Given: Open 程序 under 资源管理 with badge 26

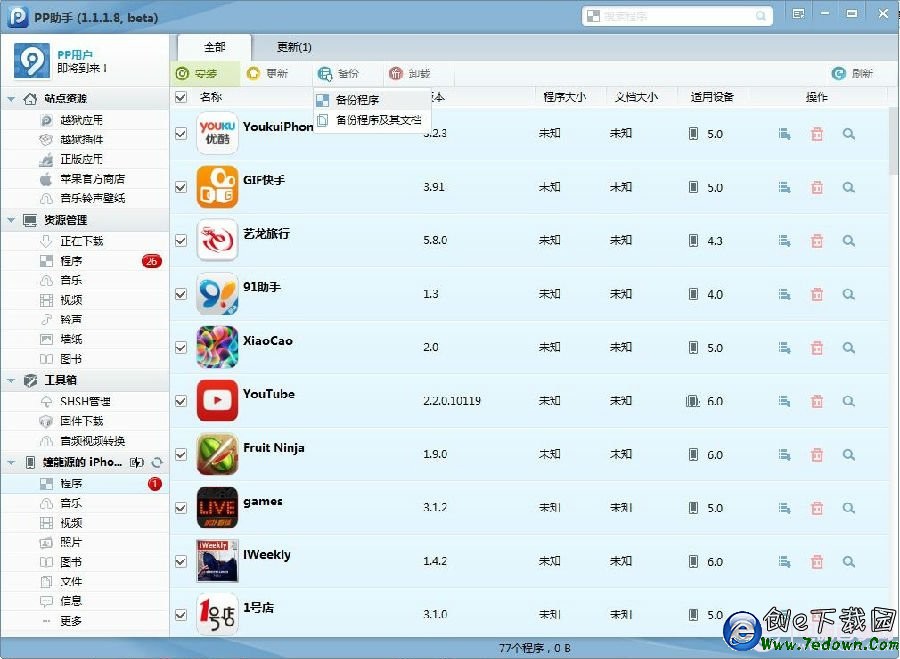Looking at the screenshot, I should (85, 261).
